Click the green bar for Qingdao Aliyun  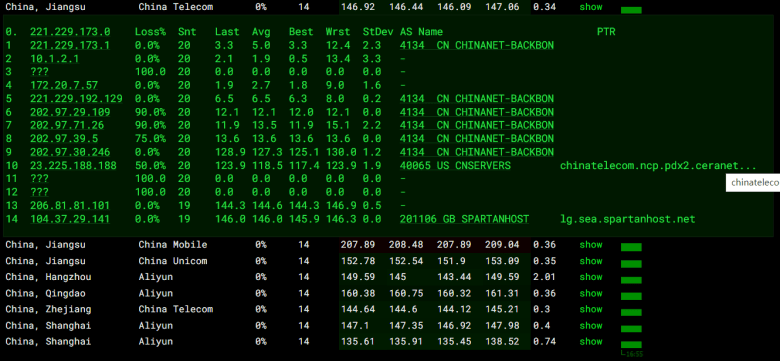631,296
